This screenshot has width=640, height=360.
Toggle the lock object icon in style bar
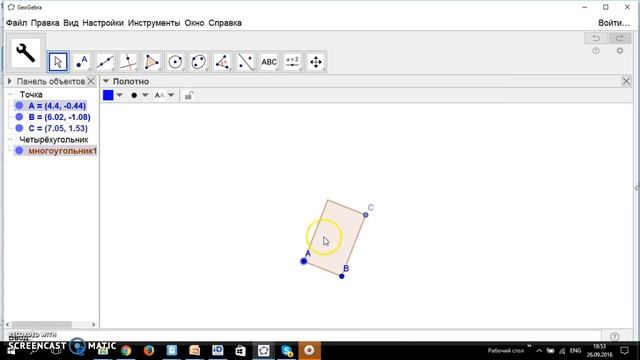tap(189, 96)
